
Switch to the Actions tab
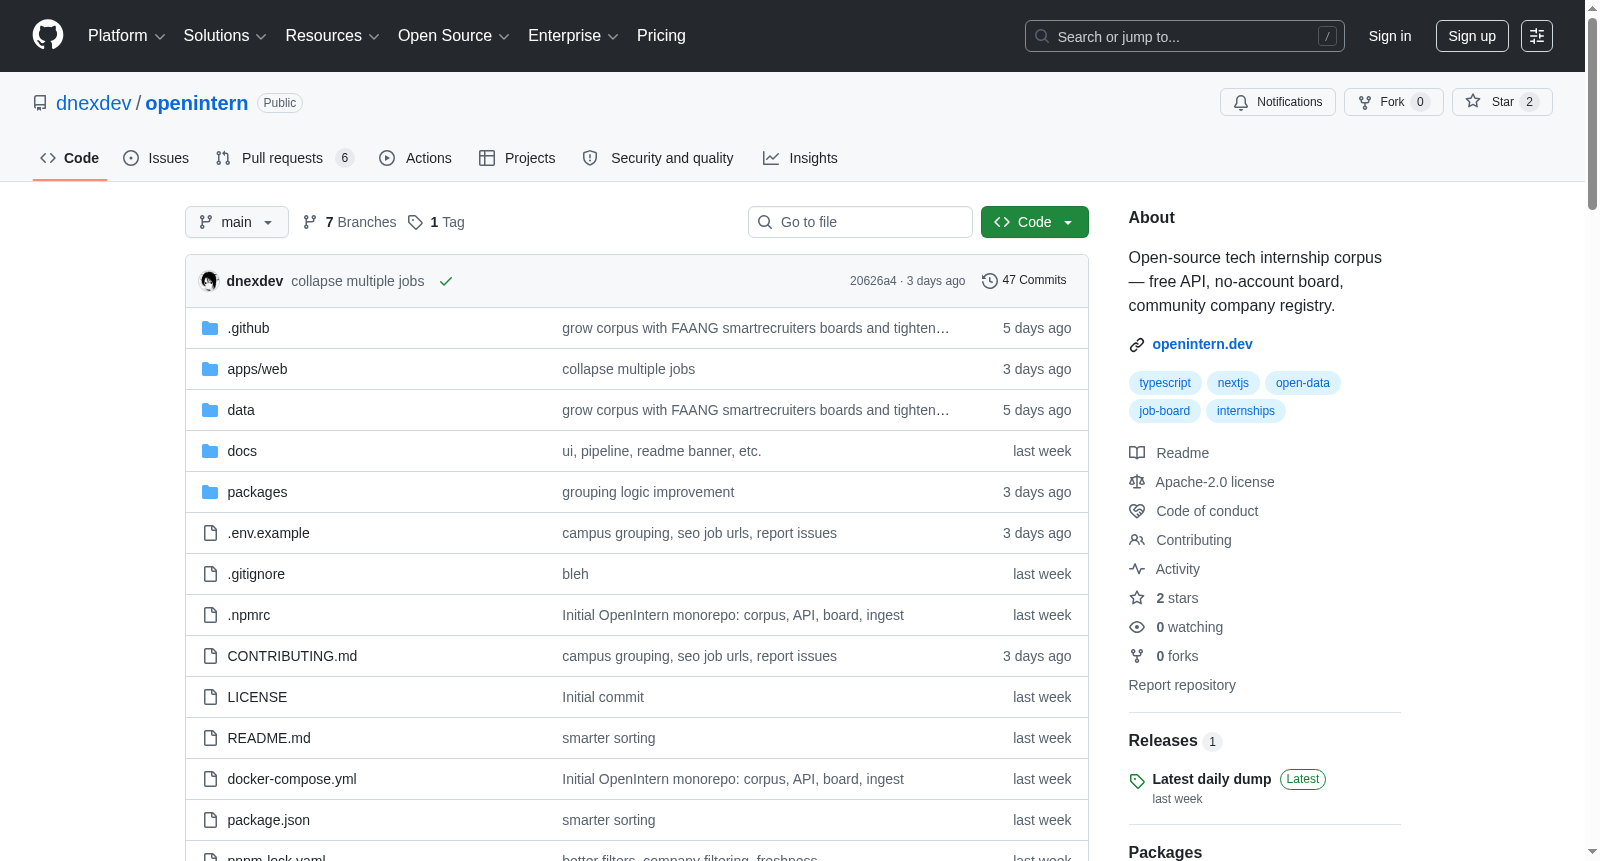coord(415,158)
